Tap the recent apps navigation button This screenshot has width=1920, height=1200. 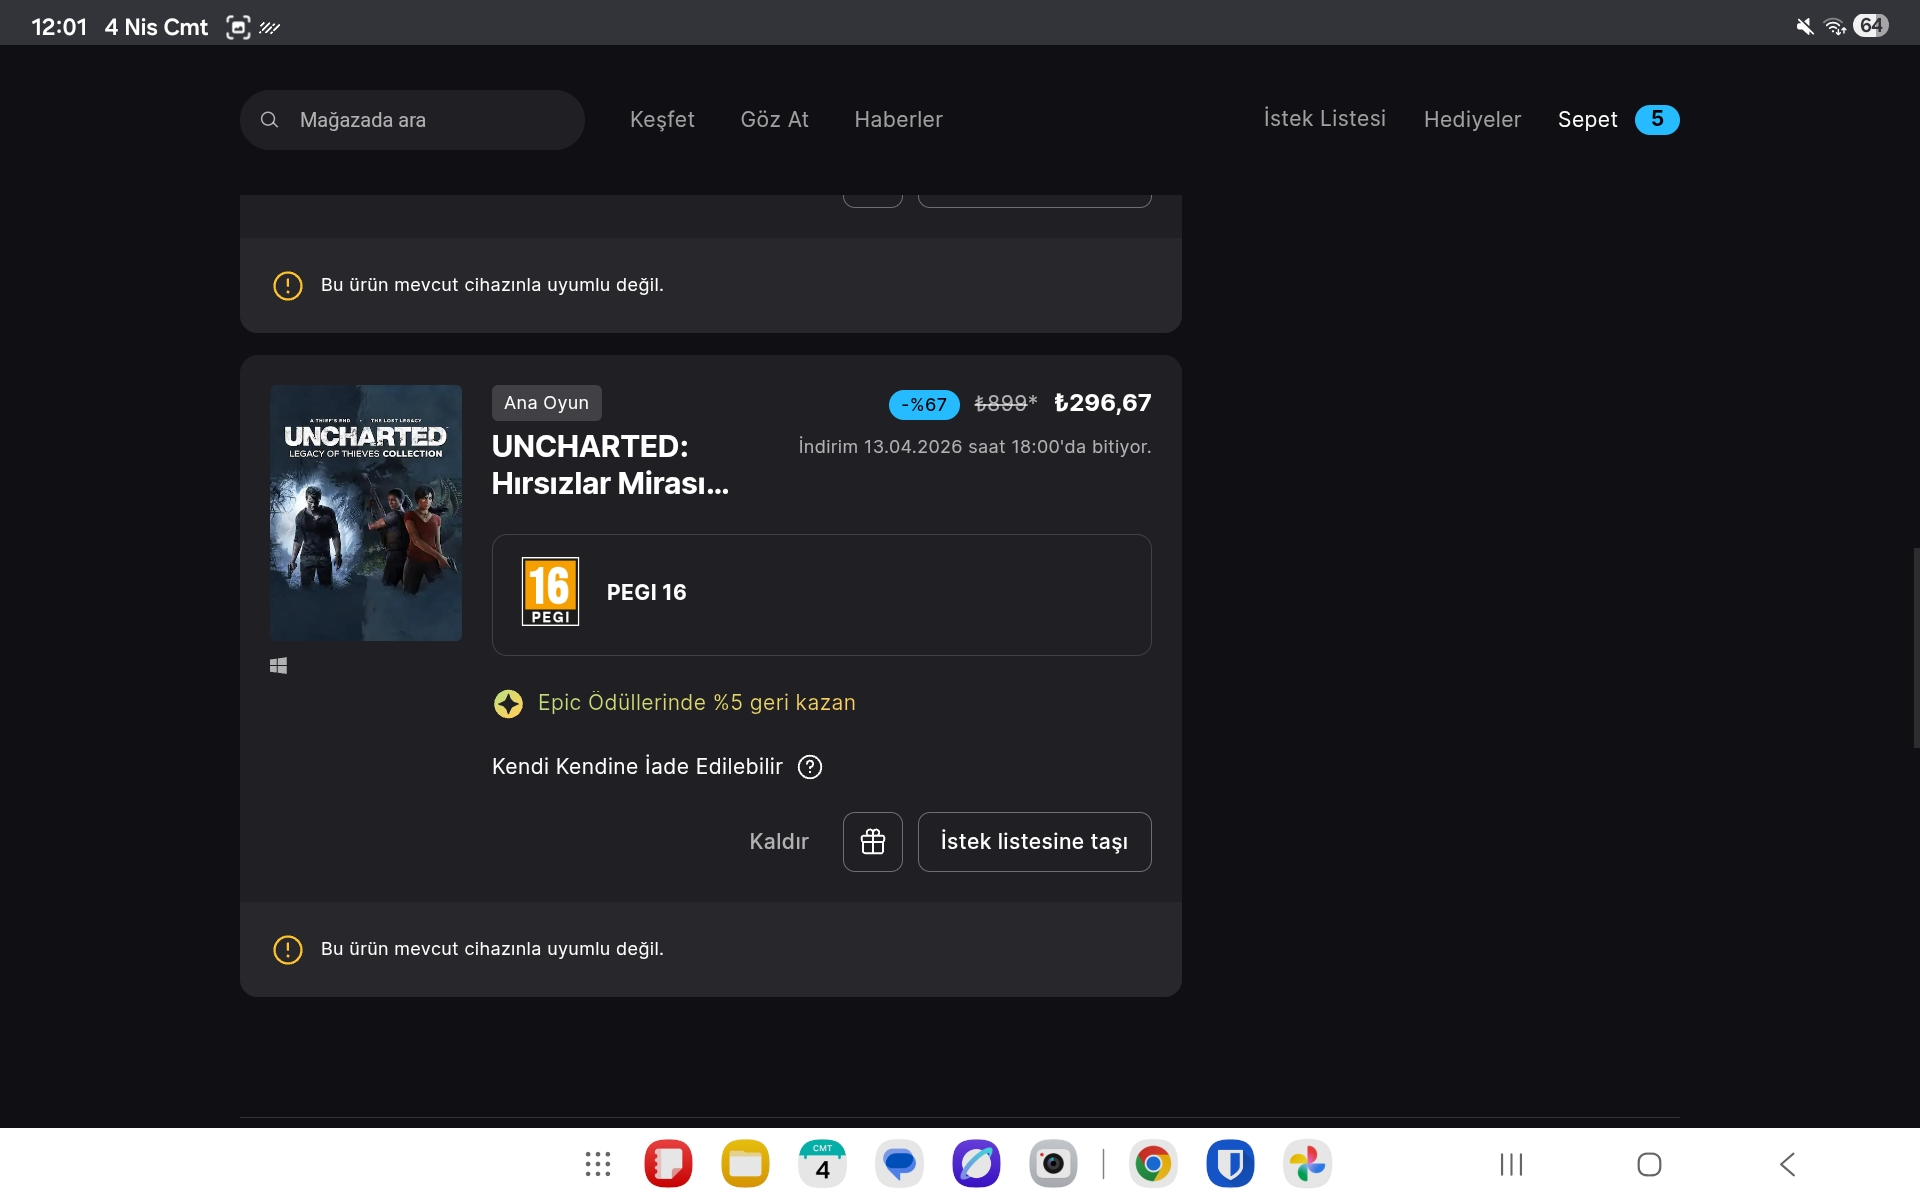pyautogui.click(x=1511, y=1164)
